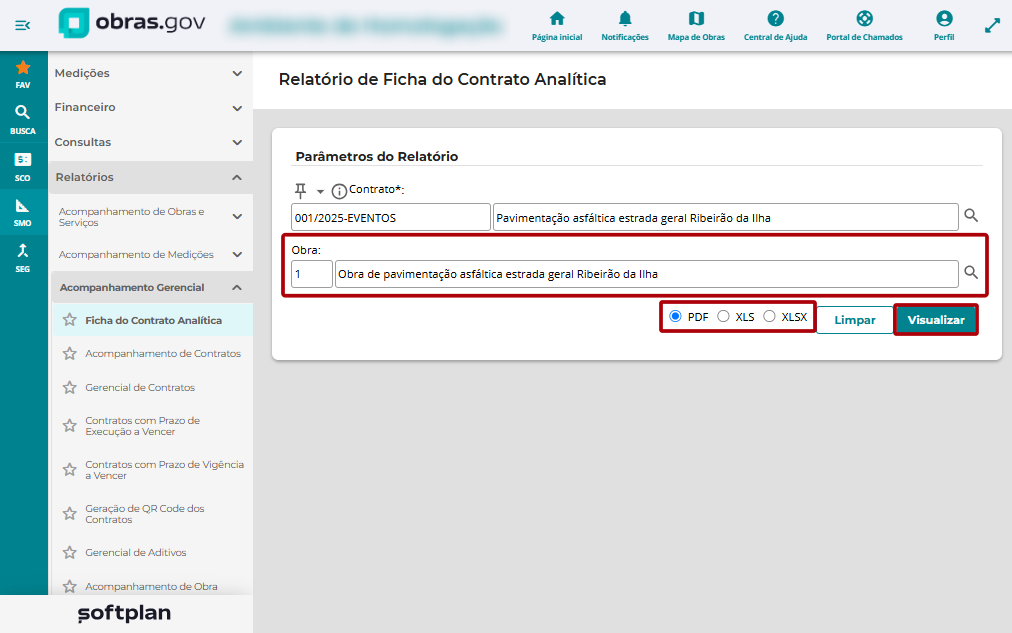The image size is (1012, 633).
Task: Click the Obra number field
Action: coord(312,274)
